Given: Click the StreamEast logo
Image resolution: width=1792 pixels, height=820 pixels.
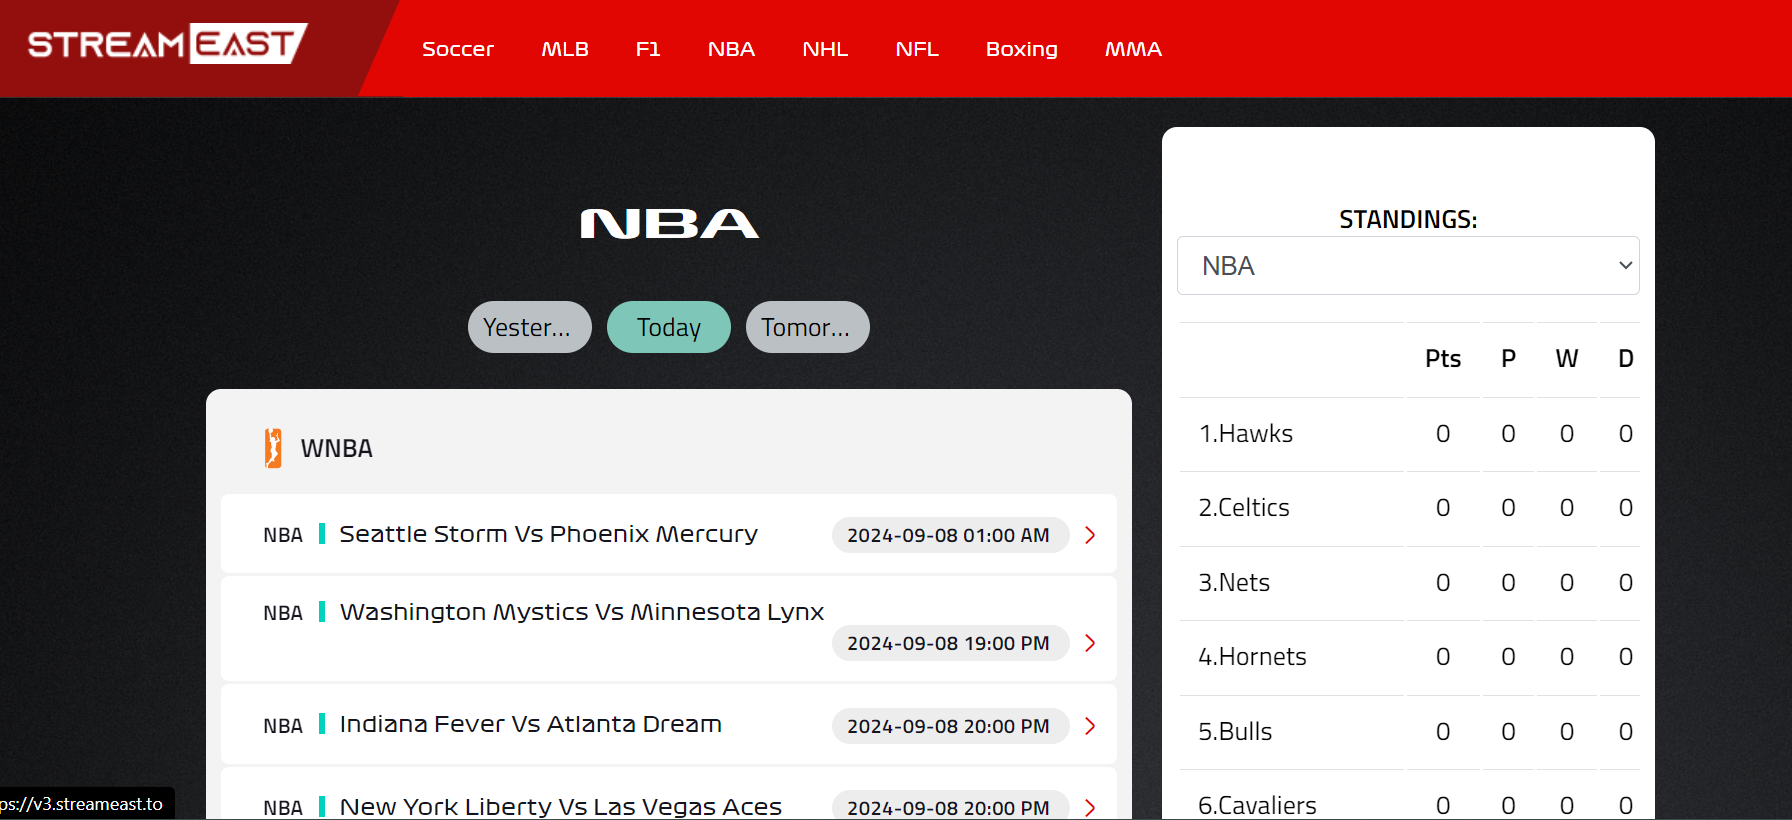Looking at the screenshot, I should (x=167, y=44).
